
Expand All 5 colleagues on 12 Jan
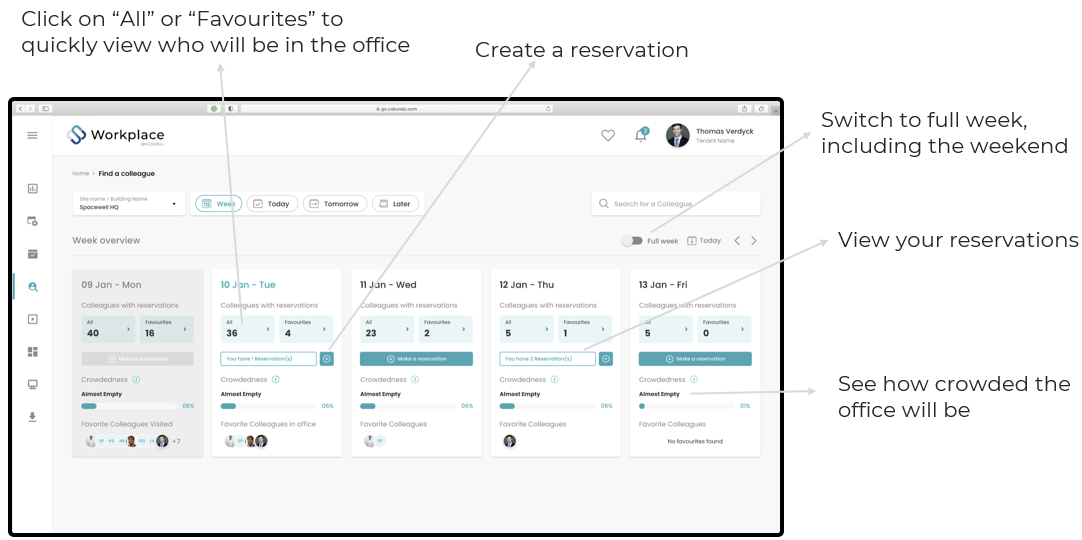click(x=527, y=330)
